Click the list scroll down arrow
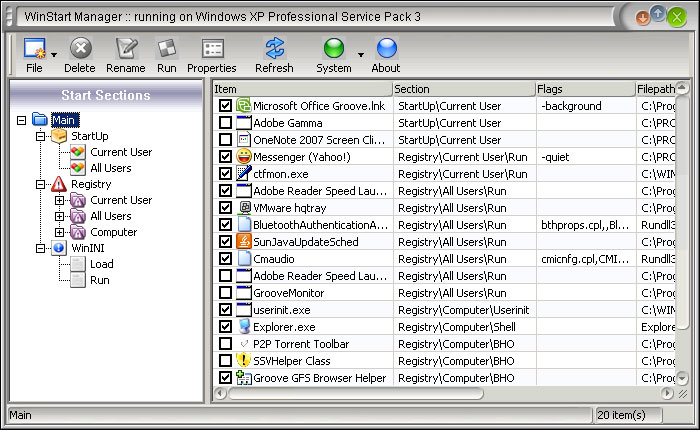 (682, 379)
